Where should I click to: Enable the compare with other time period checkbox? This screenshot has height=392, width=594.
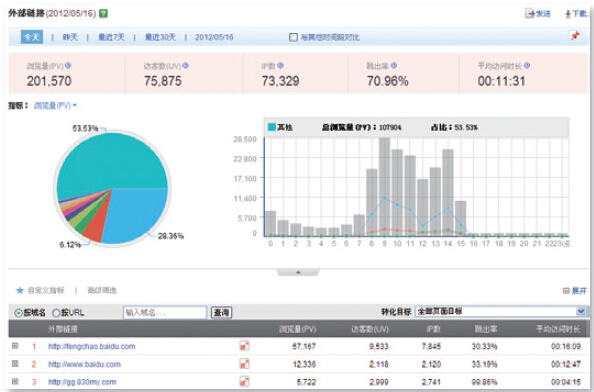(293, 37)
